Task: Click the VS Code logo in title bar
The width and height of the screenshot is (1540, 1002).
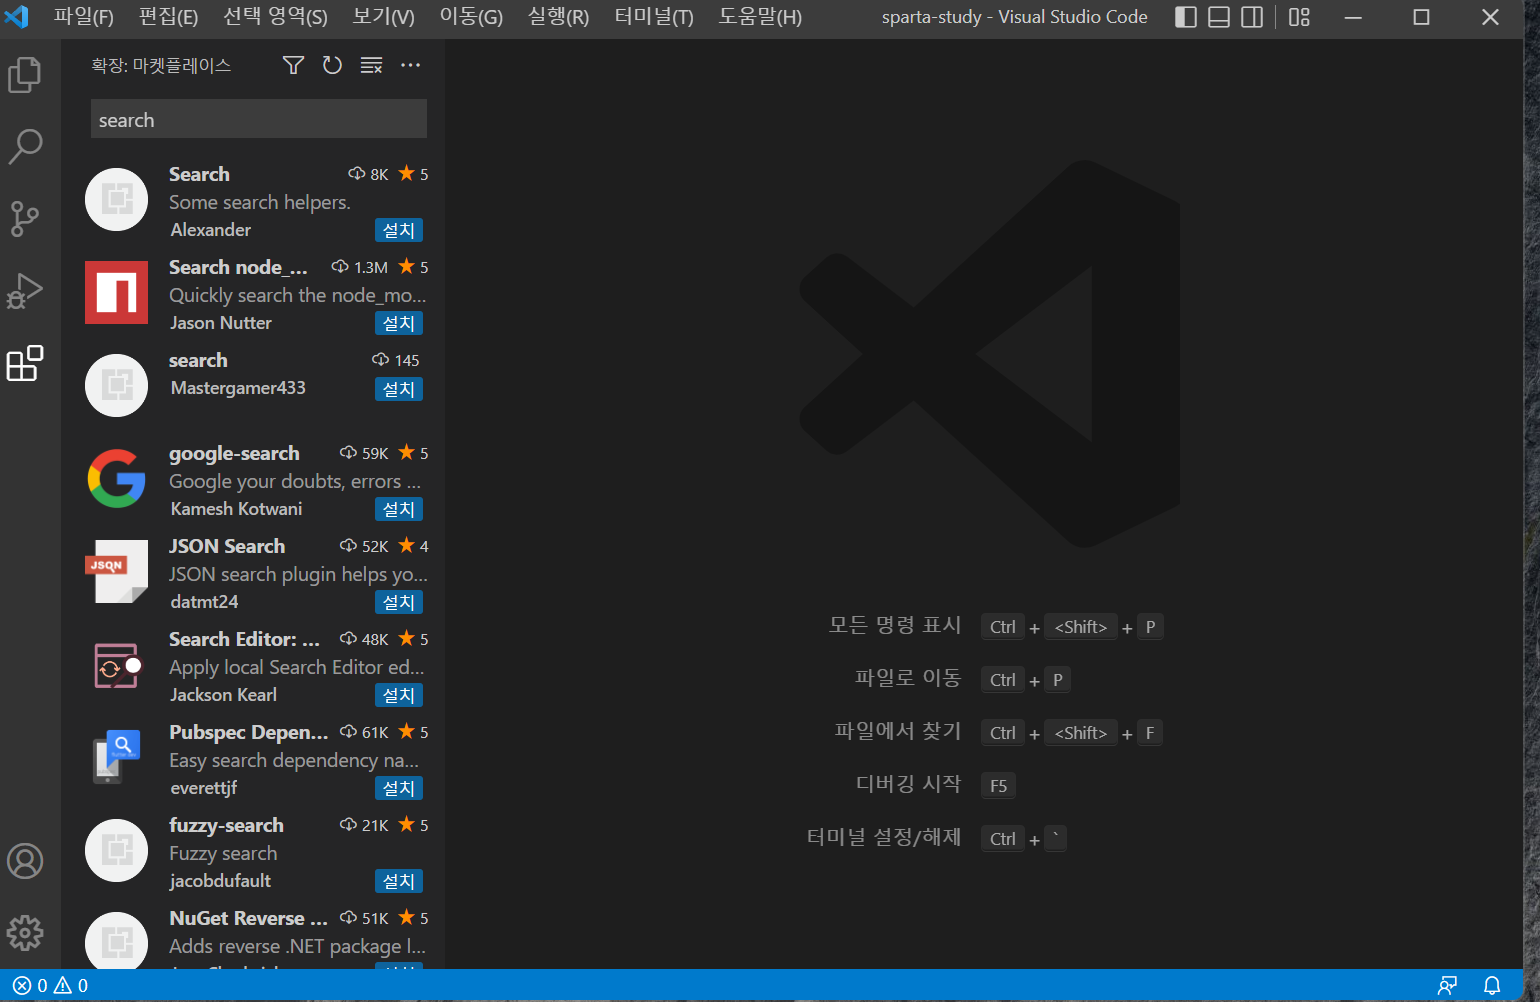Action: 17,17
